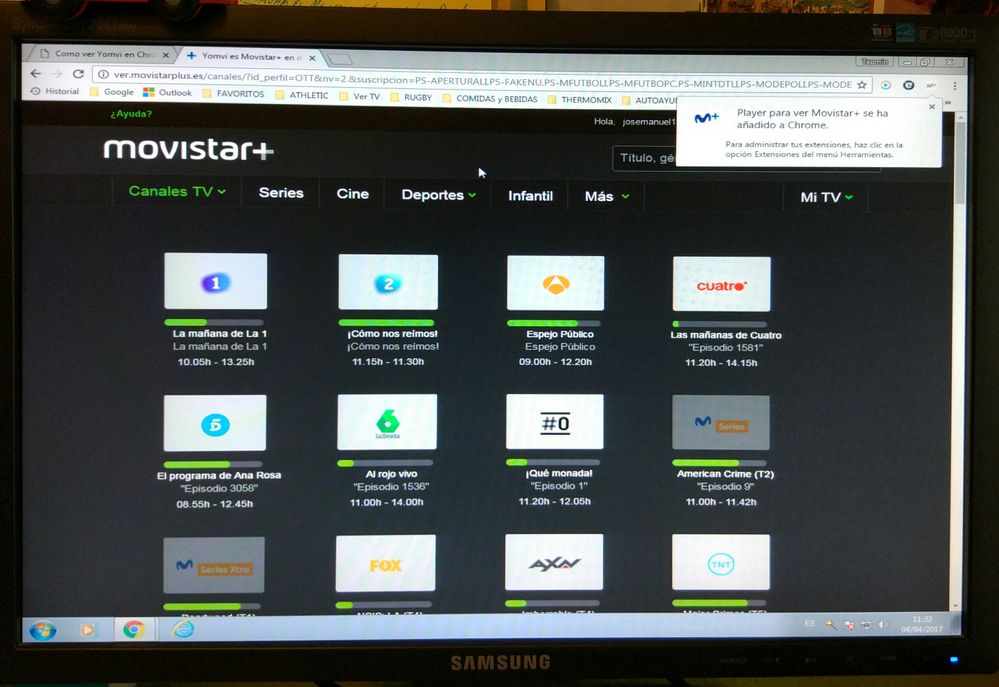Open the Cuatro channel logo
This screenshot has height=687, width=999.
721,284
